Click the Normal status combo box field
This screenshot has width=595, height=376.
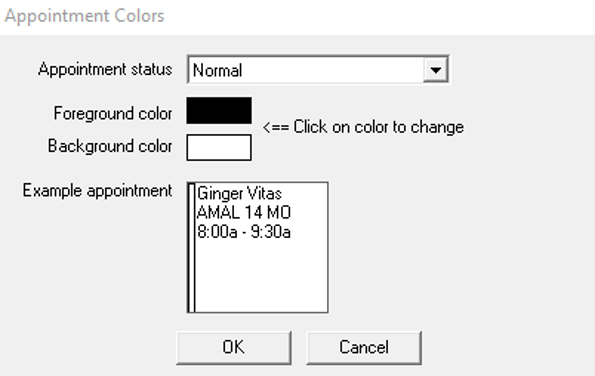[x=318, y=69]
